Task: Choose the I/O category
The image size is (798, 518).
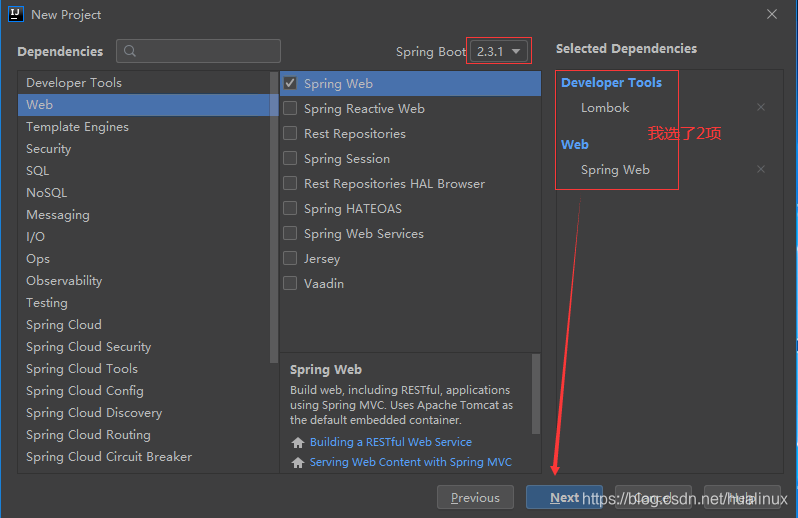Action: point(144,237)
